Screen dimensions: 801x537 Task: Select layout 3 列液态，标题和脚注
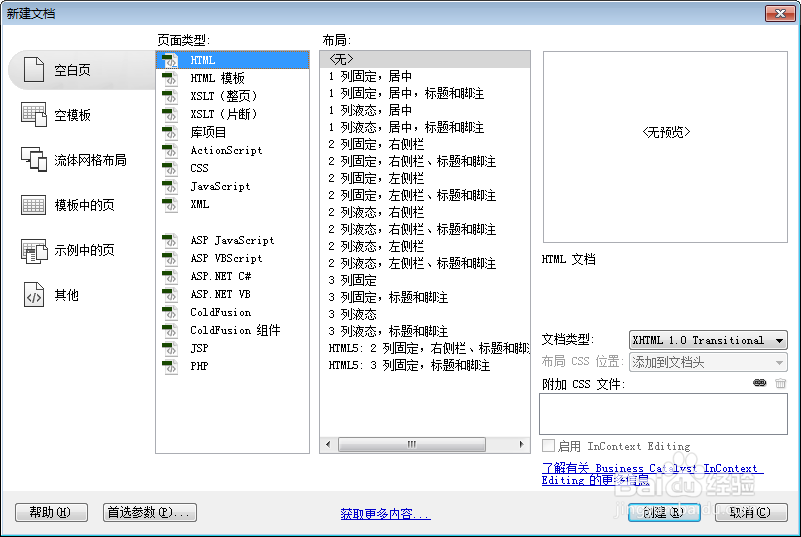[x=425, y=332]
